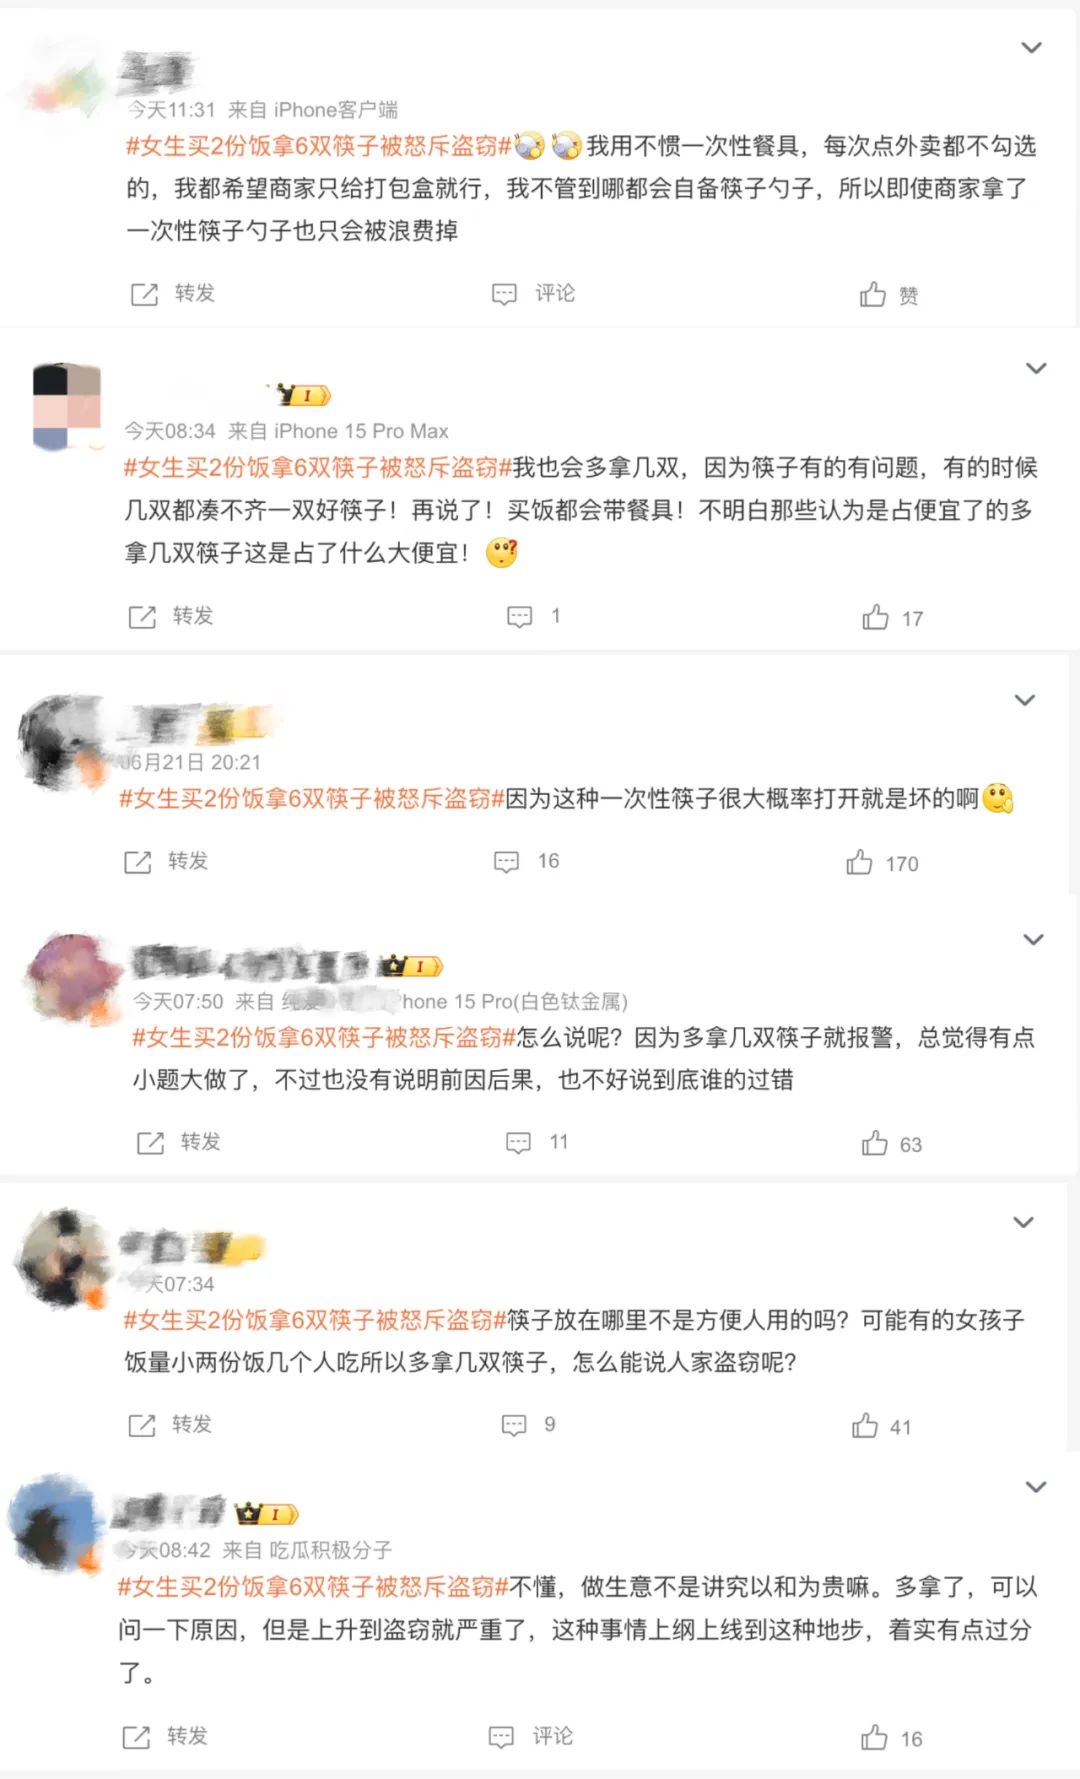
Task: Click the thumbs-up on the 63-likes post
Action: click(875, 1143)
